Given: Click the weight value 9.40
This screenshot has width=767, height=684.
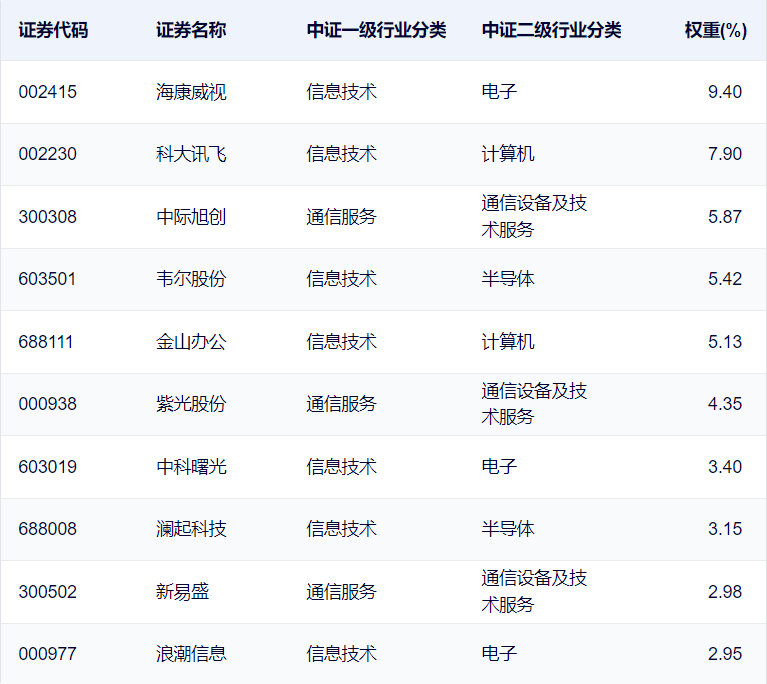Looking at the screenshot, I should [x=725, y=92].
